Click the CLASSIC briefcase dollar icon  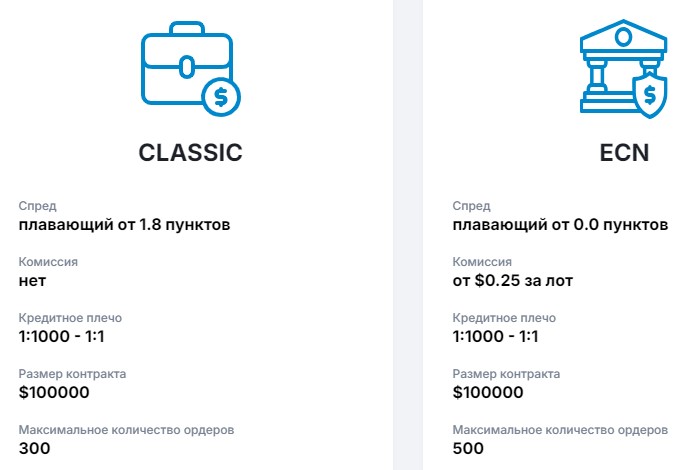[190, 71]
